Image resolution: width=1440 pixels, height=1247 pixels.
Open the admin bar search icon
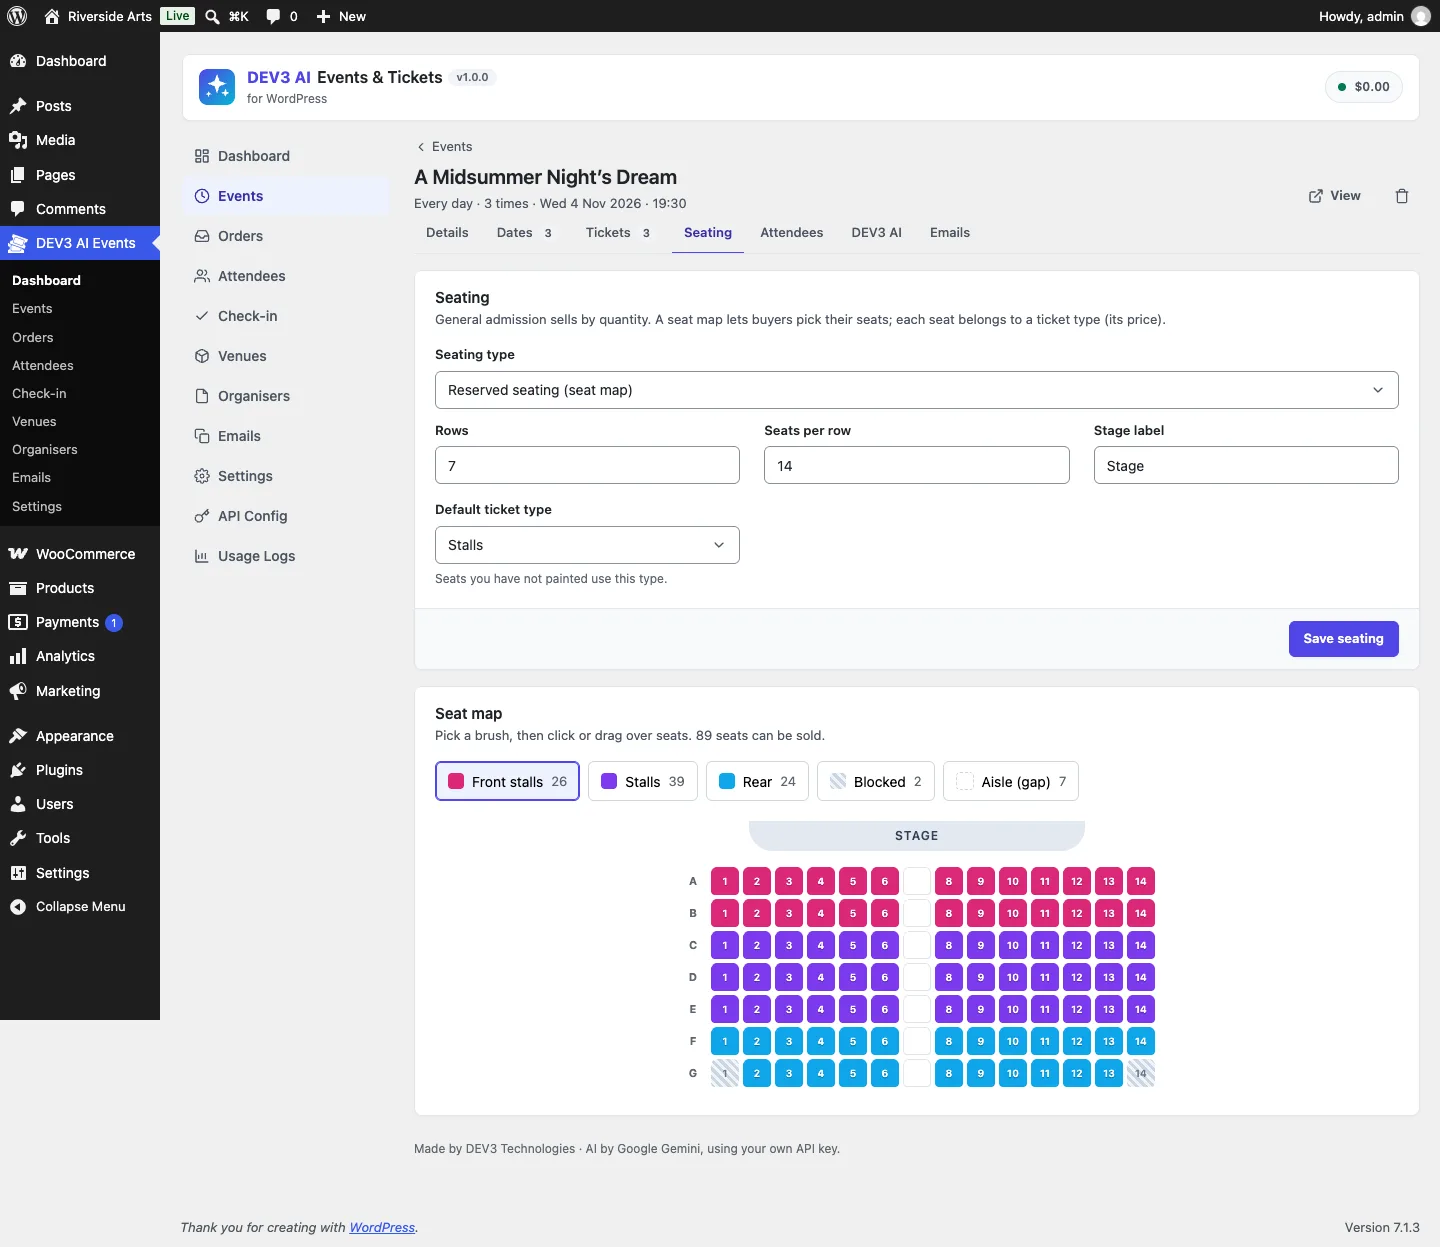[212, 16]
